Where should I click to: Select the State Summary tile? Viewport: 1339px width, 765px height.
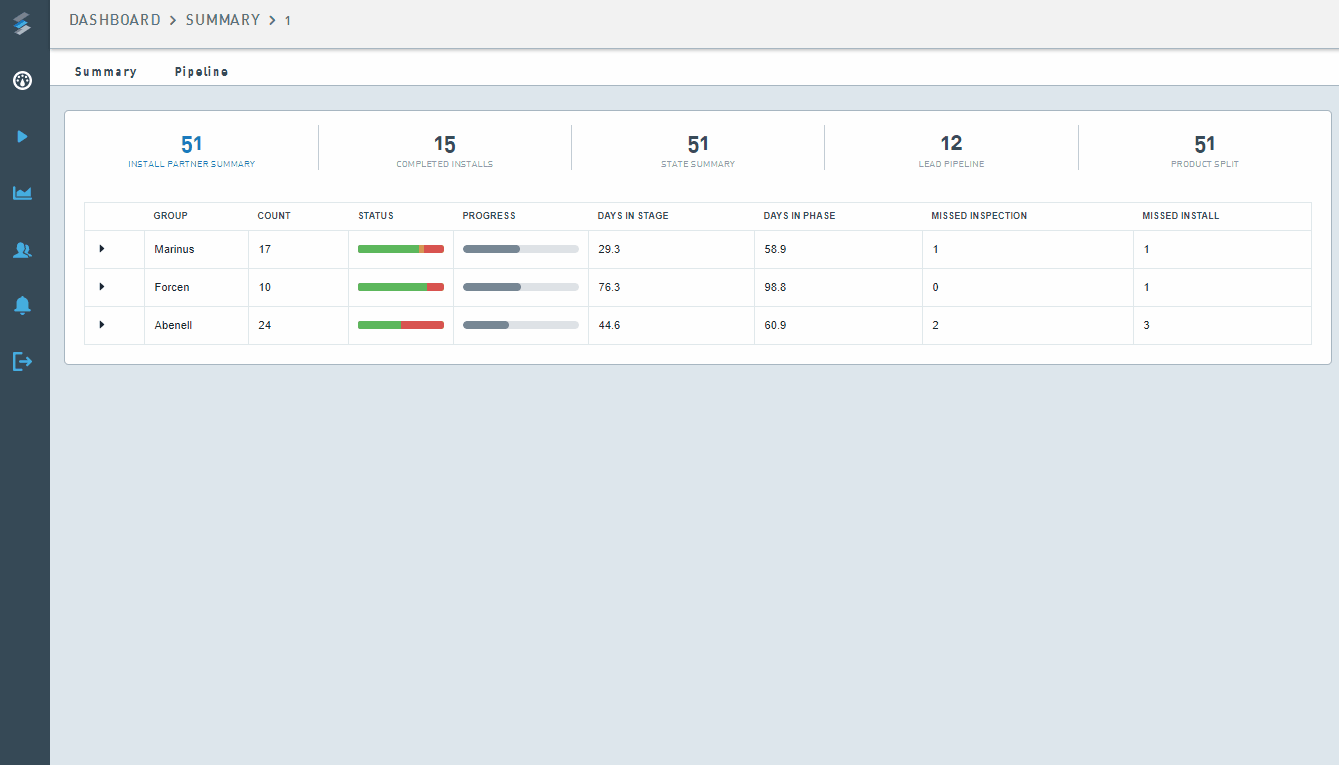click(x=697, y=150)
